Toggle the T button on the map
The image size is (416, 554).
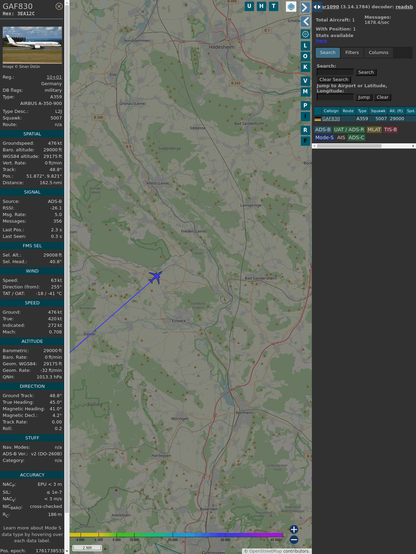click(x=273, y=6)
